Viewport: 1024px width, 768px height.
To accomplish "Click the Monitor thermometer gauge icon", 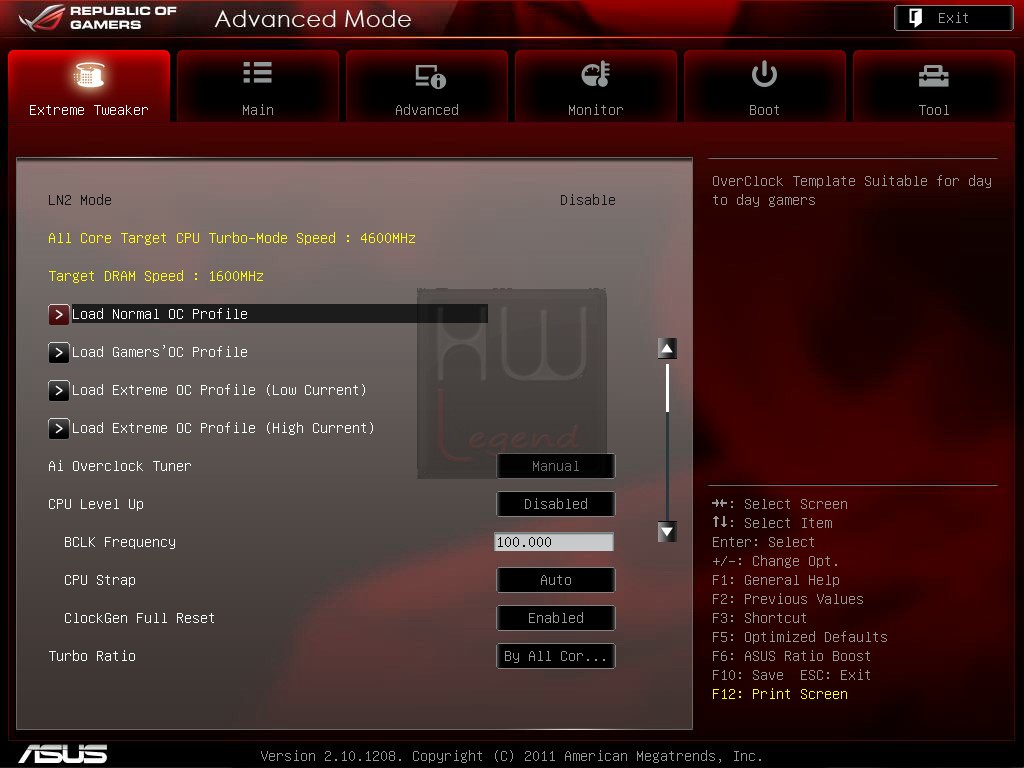I will tap(595, 74).
